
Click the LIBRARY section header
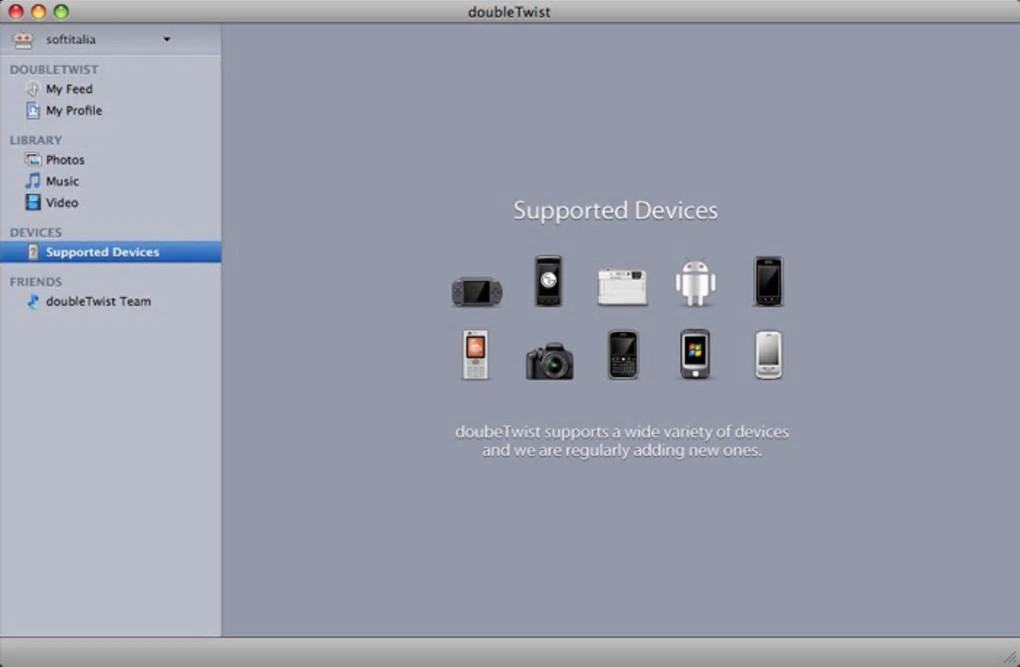point(36,141)
